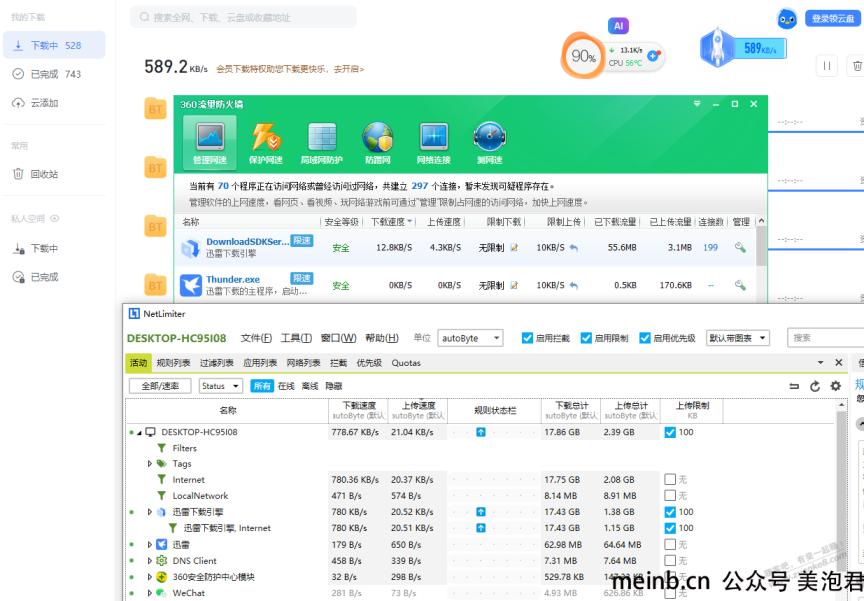Click the AI badge in Xunlei header
Viewport: 864px width, 601px height.
point(618,26)
